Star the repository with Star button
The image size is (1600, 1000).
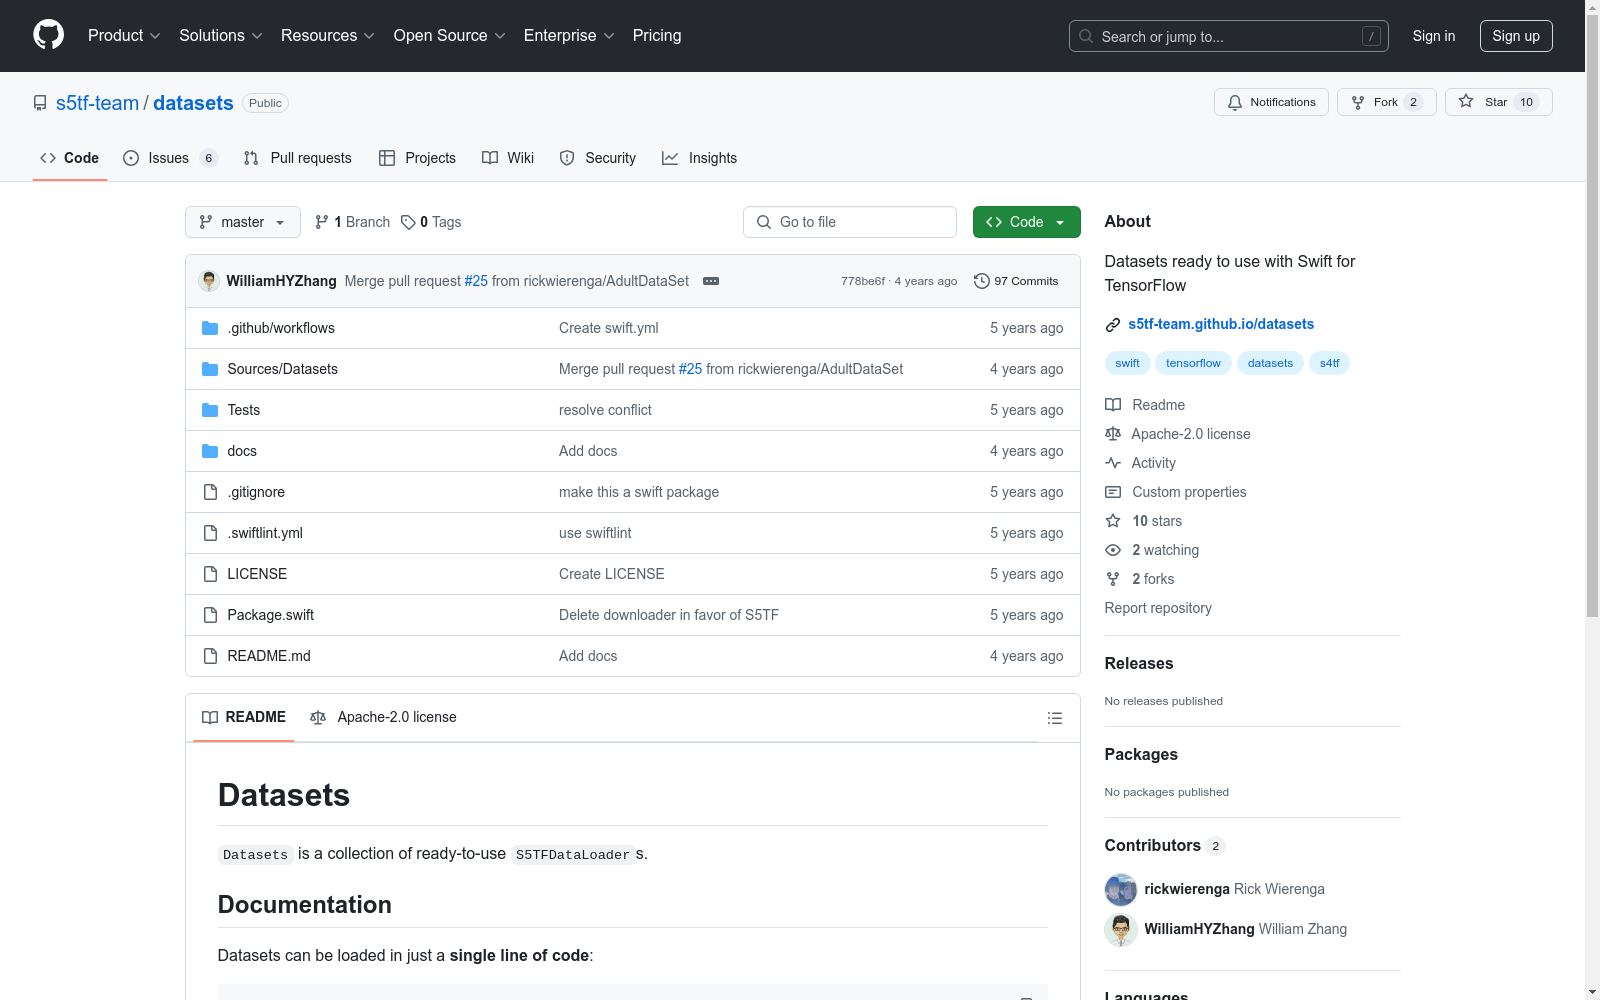point(1498,102)
